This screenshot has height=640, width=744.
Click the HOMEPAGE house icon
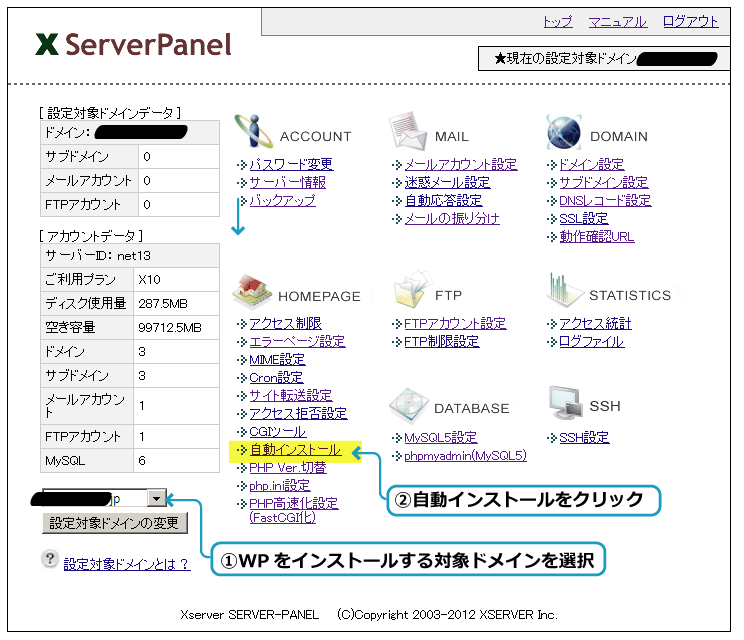252,291
